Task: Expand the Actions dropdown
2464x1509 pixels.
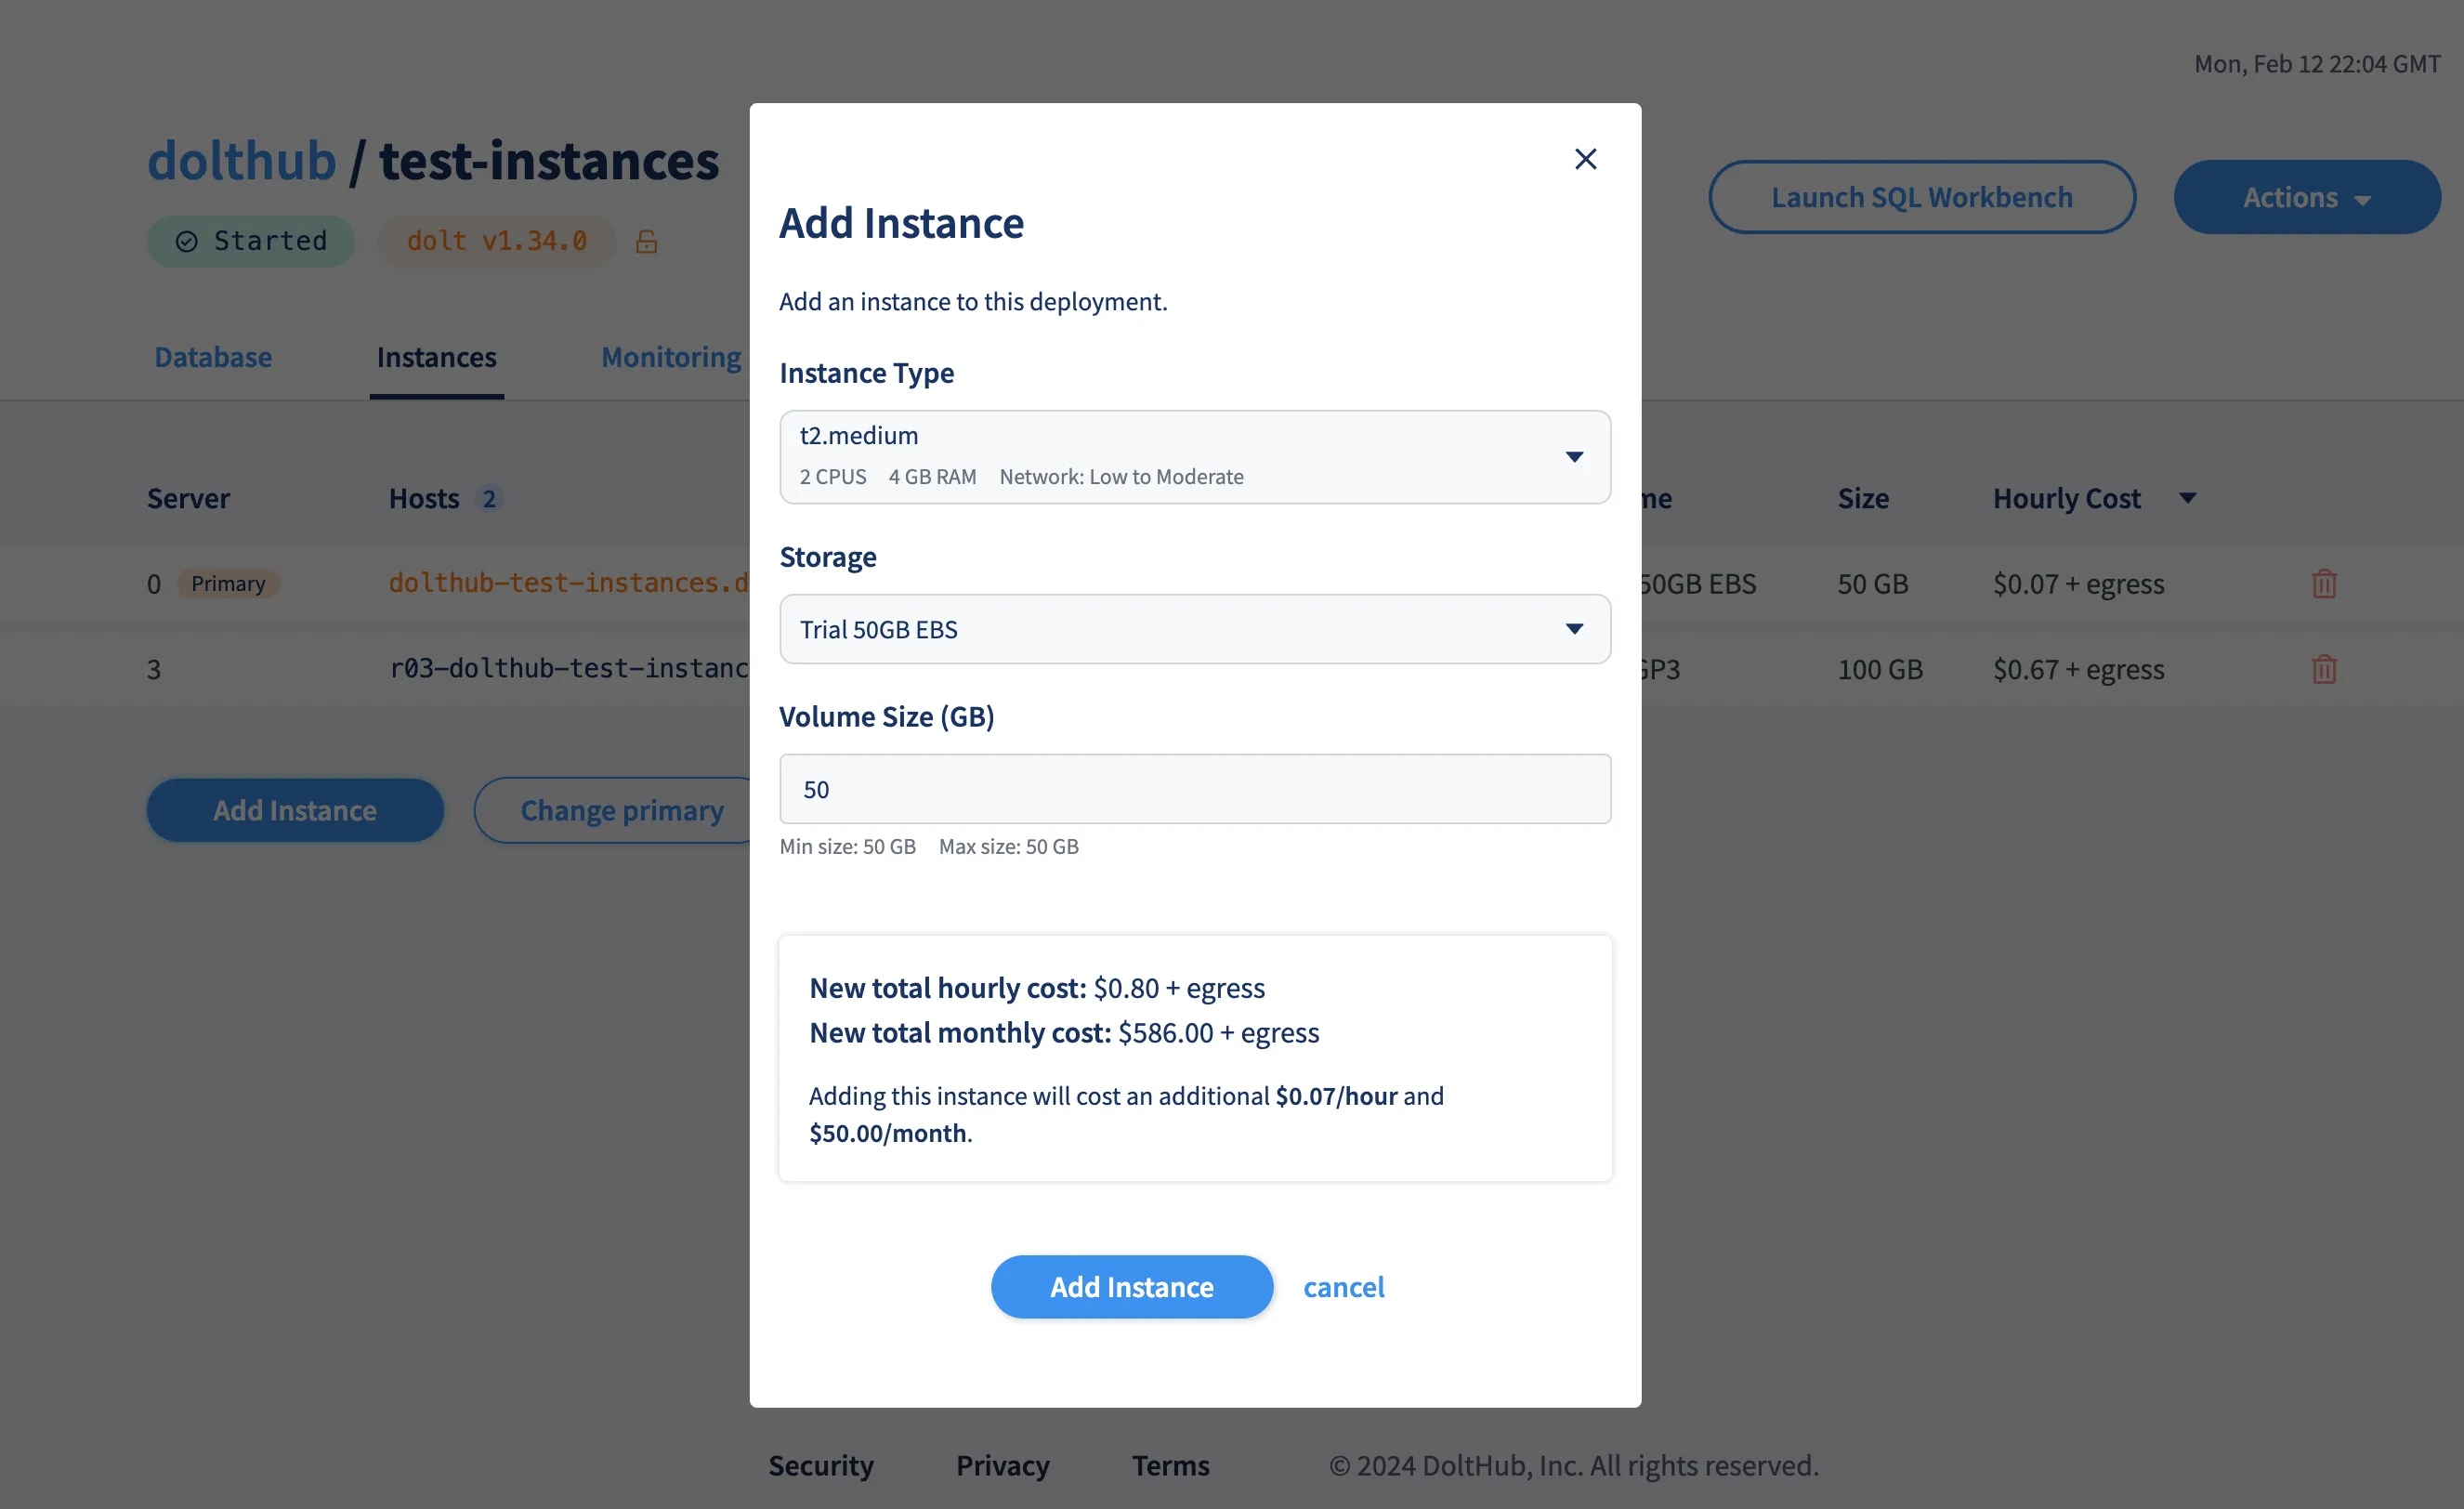Action: click(x=2307, y=196)
